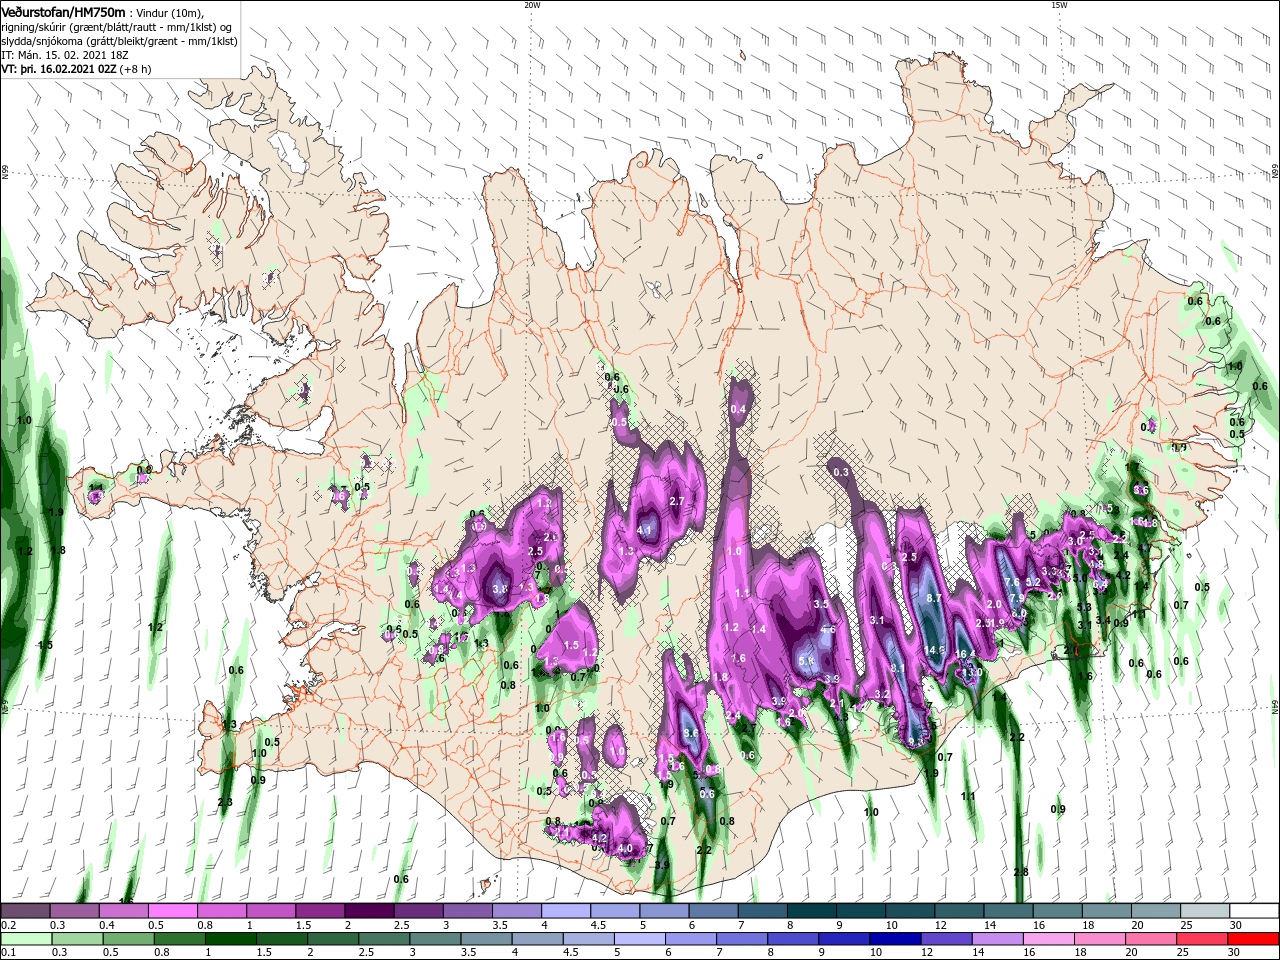Screen dimensions: 1280x960
Task: Pick the purple snow-scale swatch for 0.2–0.3
Action: [x=25, y=911]
